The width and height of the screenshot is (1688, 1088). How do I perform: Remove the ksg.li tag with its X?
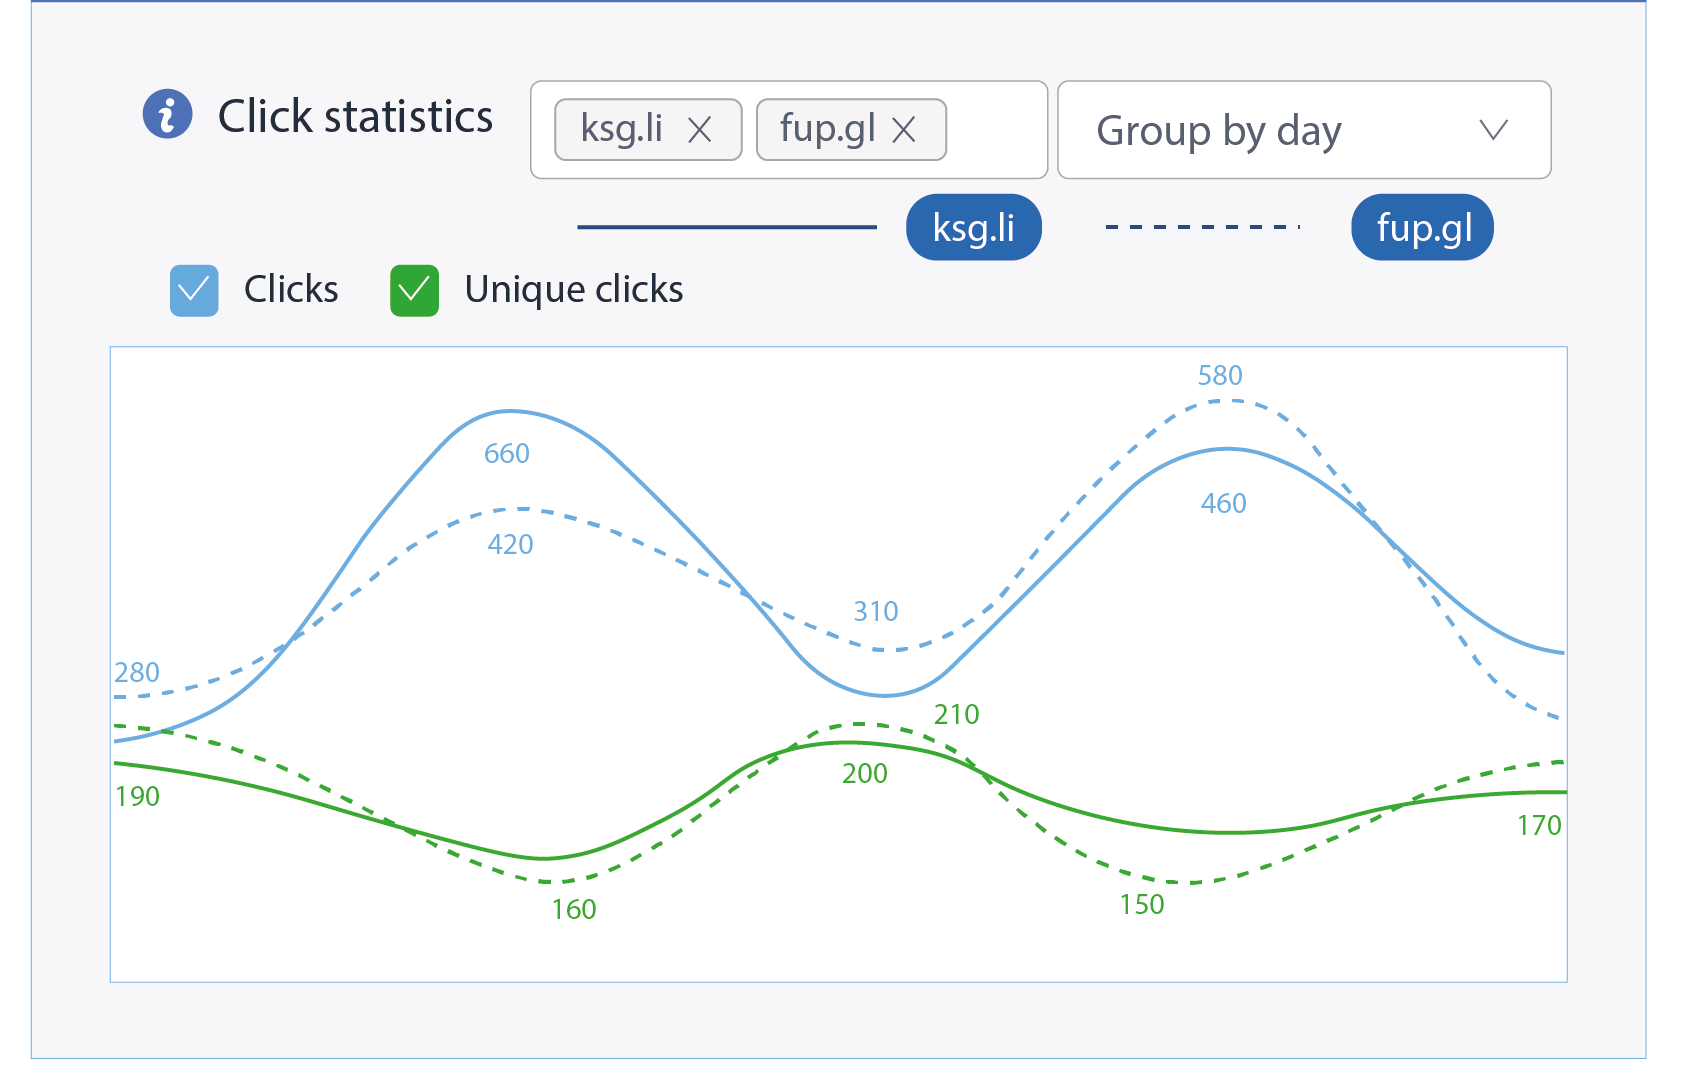[x=700, y=129]
